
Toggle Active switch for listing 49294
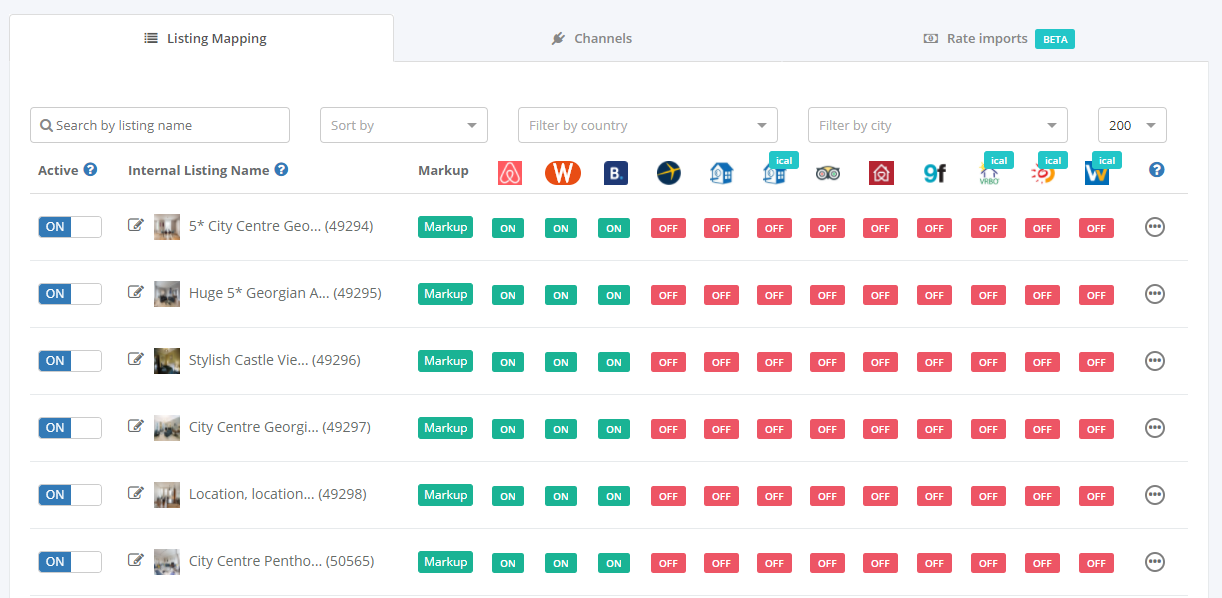coord(70,227)
